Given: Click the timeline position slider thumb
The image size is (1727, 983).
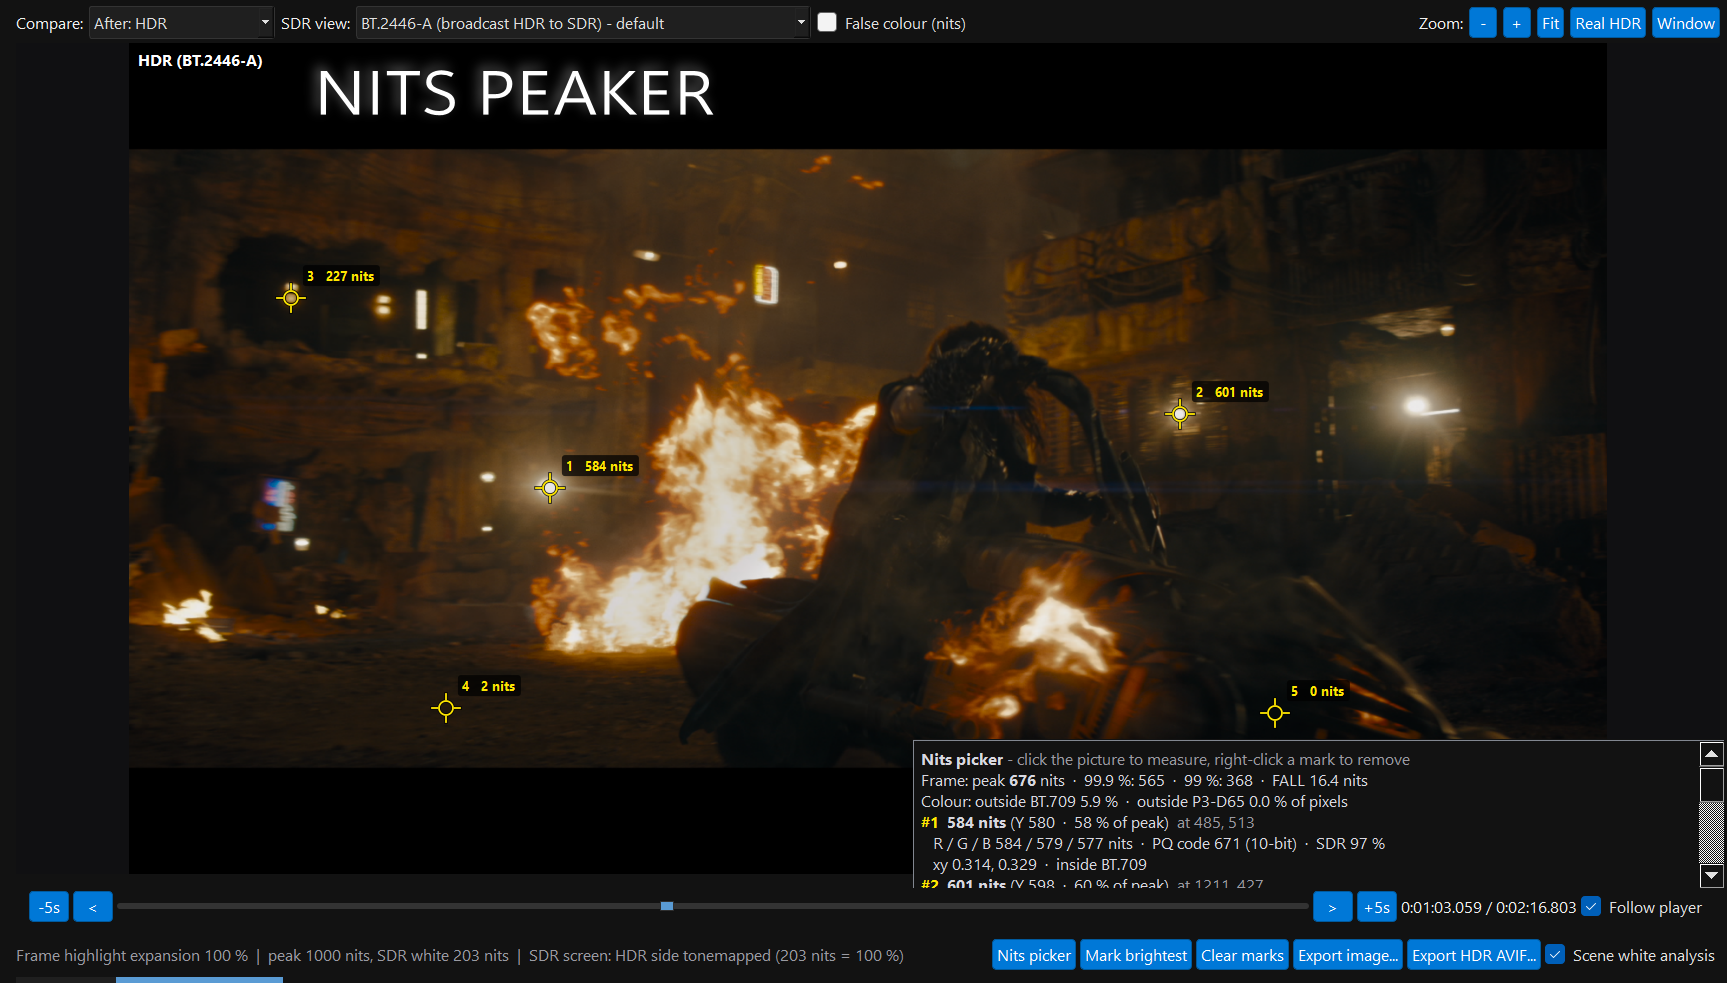Looking at the screenshot, I should point(667,906).
